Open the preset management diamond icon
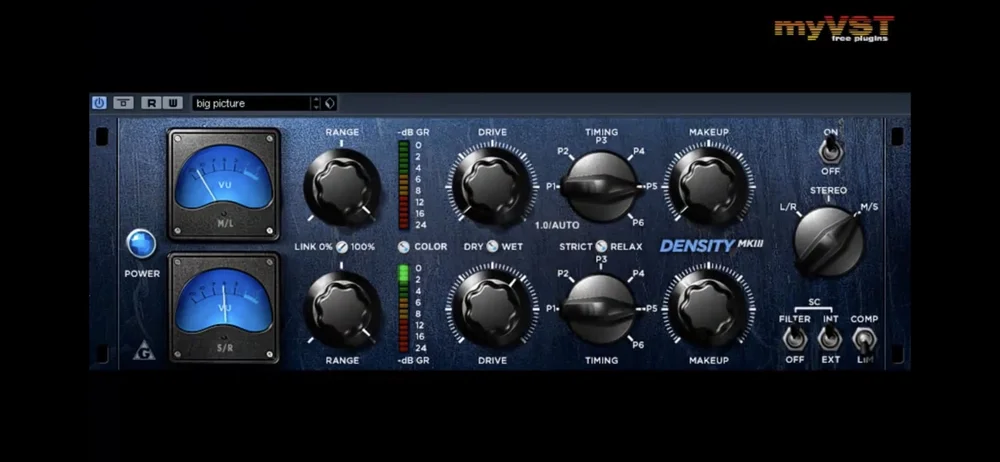Screen dimensions: 1000x462 [330, 103]
